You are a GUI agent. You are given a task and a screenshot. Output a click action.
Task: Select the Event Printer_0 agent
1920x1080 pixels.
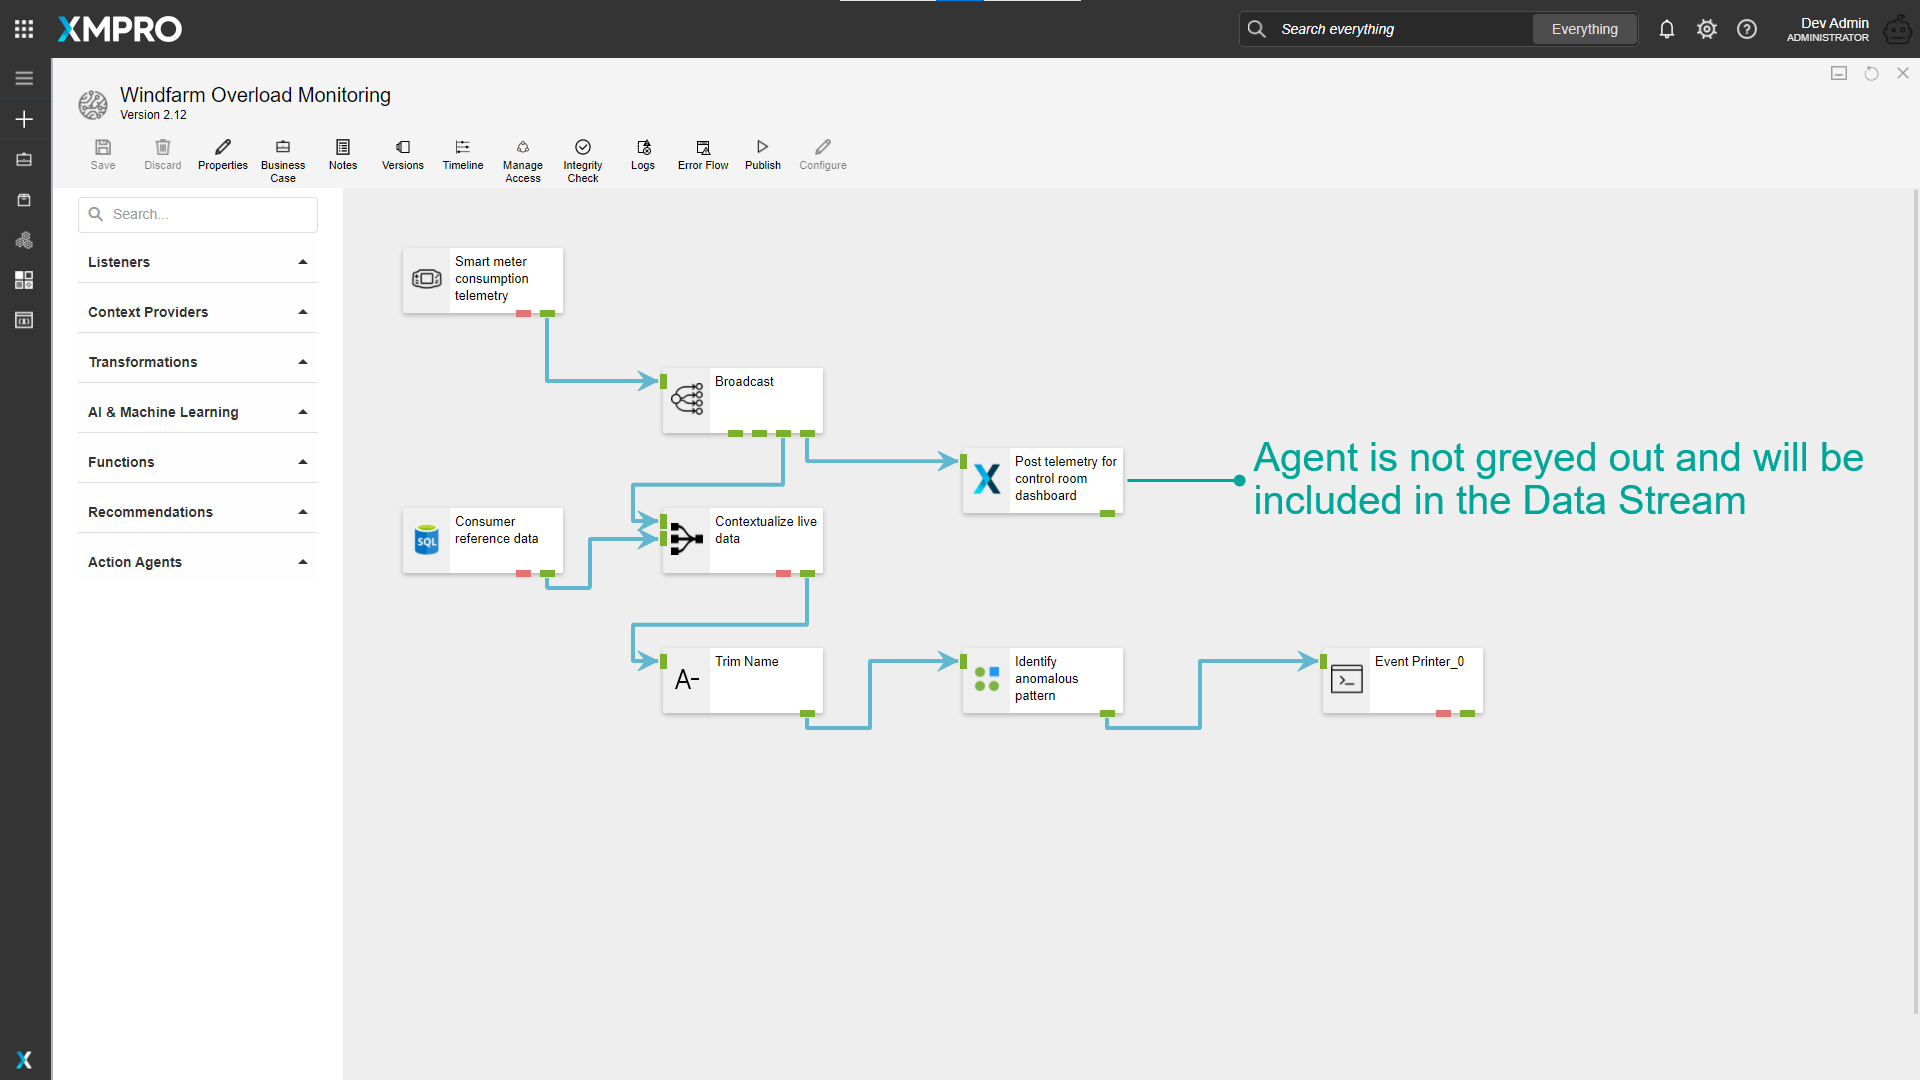(1402, 680)
